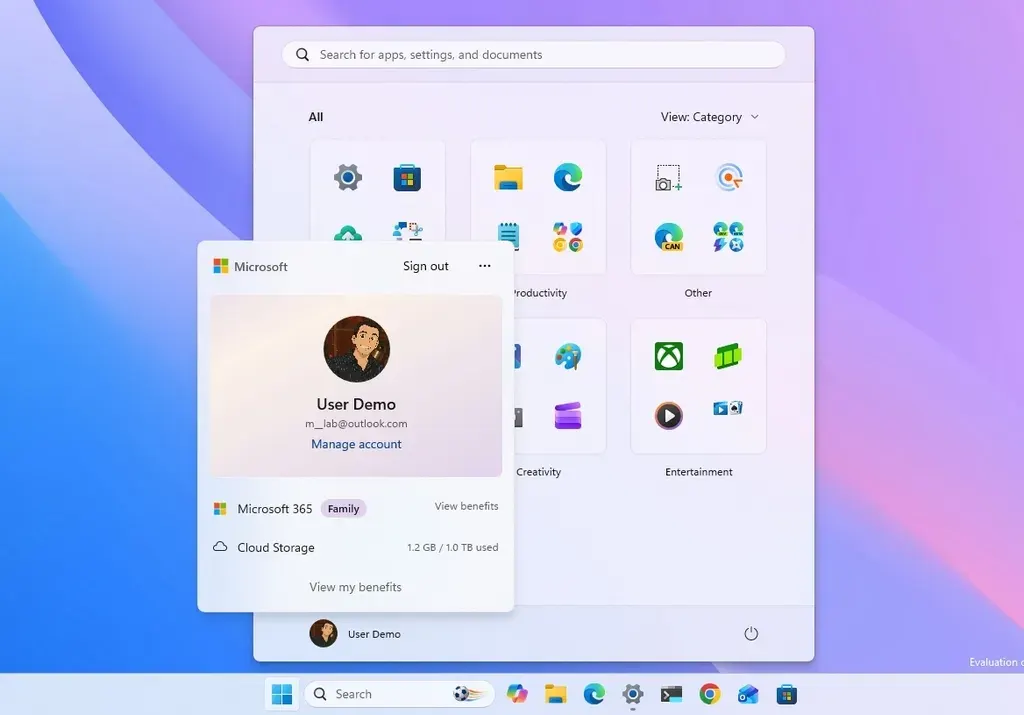Image resolution: width=1024 pixels, height=715 pixels.
Task: Focus the Search for apps, settings field
Action: pos(534,55)
